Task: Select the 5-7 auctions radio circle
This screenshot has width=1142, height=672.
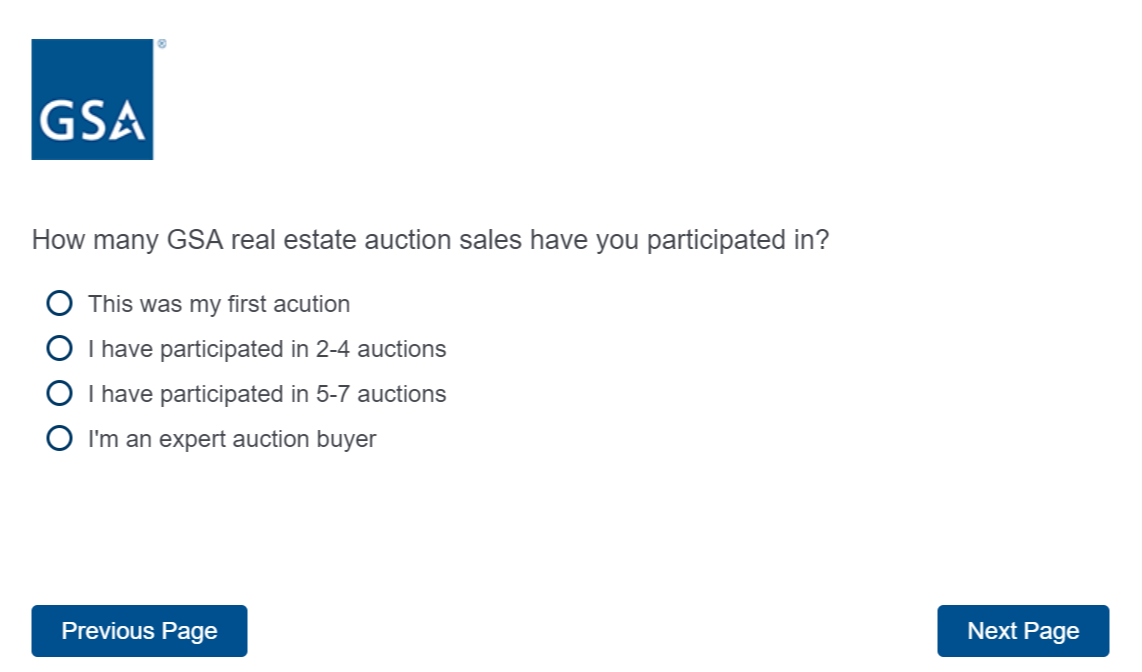Action: click(x=59, y=393)
